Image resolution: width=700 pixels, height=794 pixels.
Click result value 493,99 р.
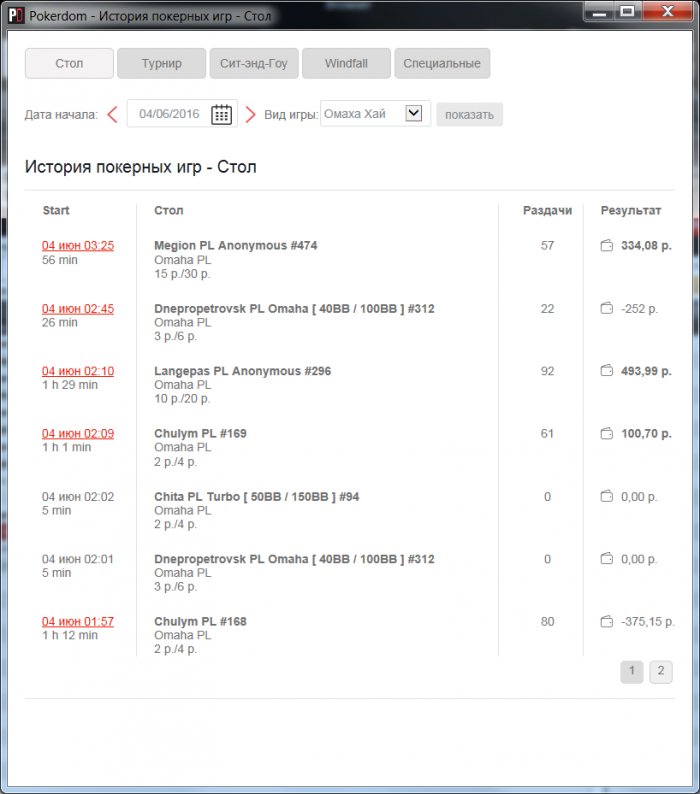tap(646, 371)
